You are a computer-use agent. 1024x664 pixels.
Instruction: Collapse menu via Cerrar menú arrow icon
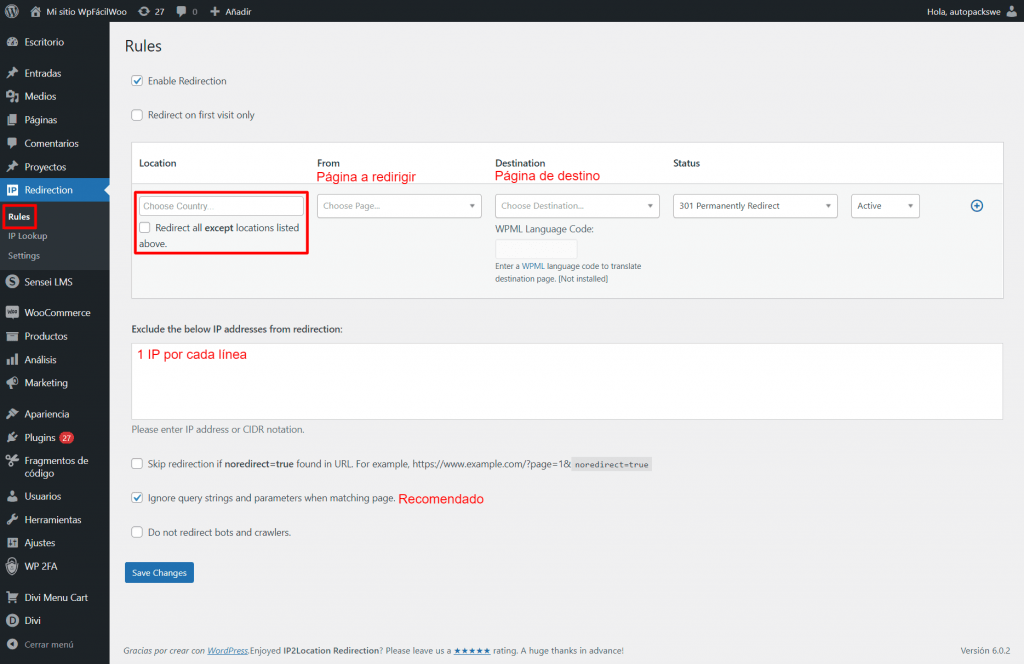[x=12, y=644]
